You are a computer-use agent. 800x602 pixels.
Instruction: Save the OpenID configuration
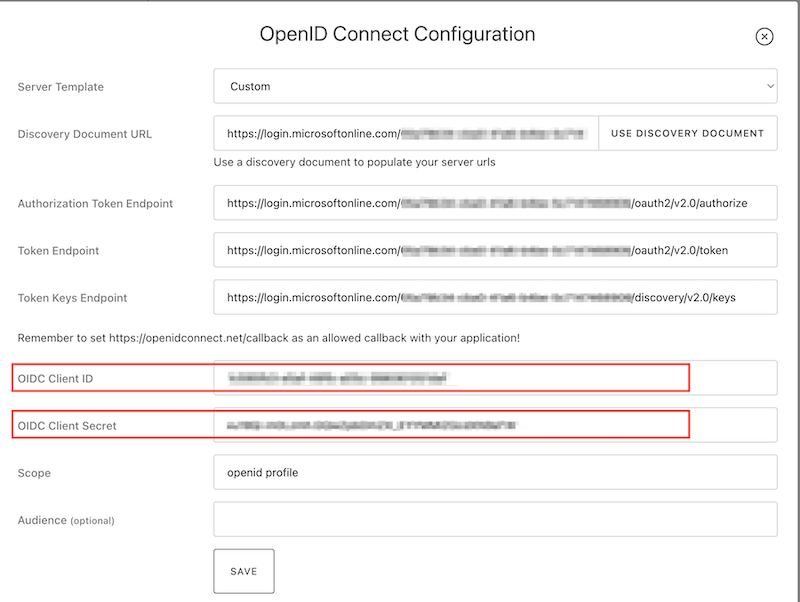coord(244,571)
